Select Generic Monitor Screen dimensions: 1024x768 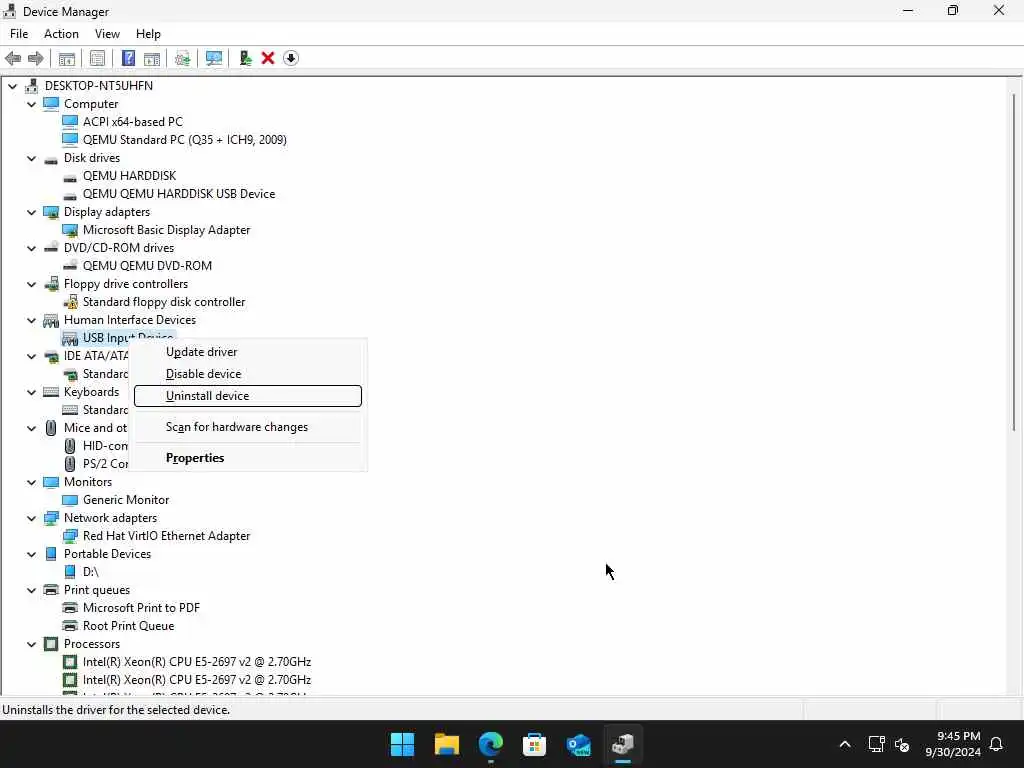[126, 500]
